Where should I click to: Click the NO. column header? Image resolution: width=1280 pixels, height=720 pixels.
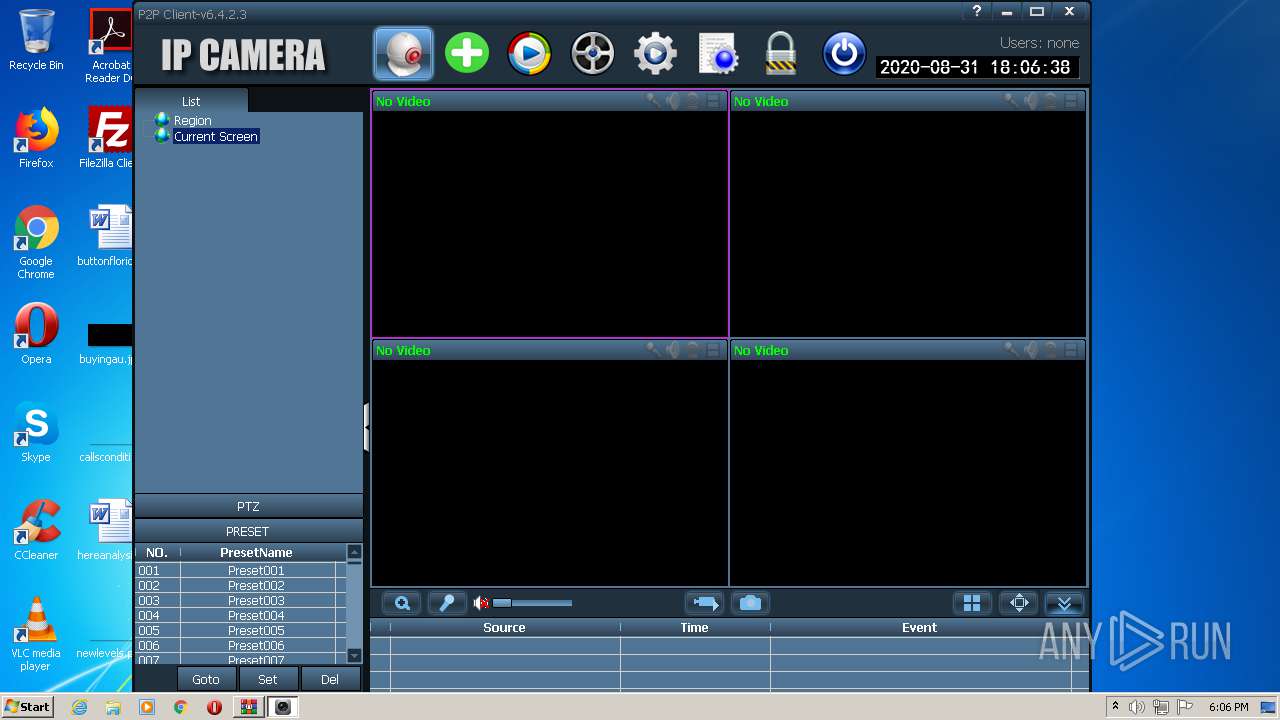(x=157, y=553)
